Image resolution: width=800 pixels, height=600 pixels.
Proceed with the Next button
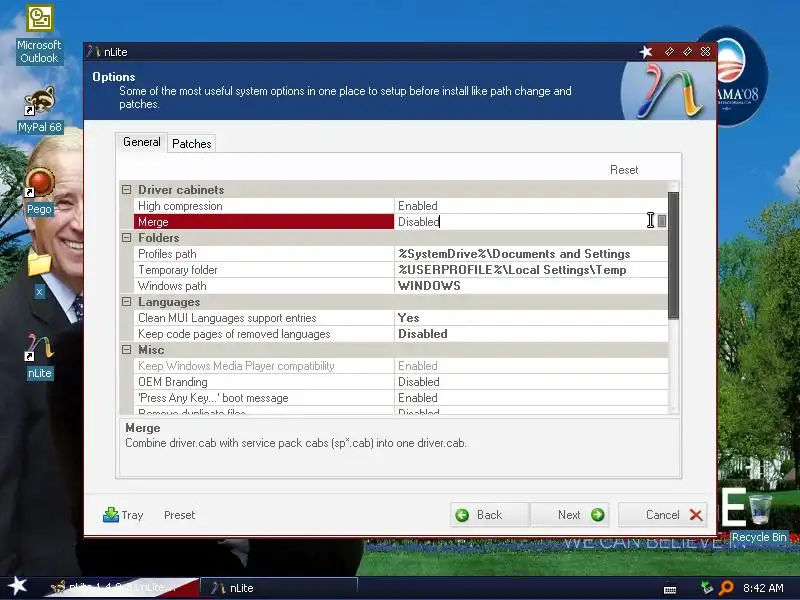[x=569, y=515]
